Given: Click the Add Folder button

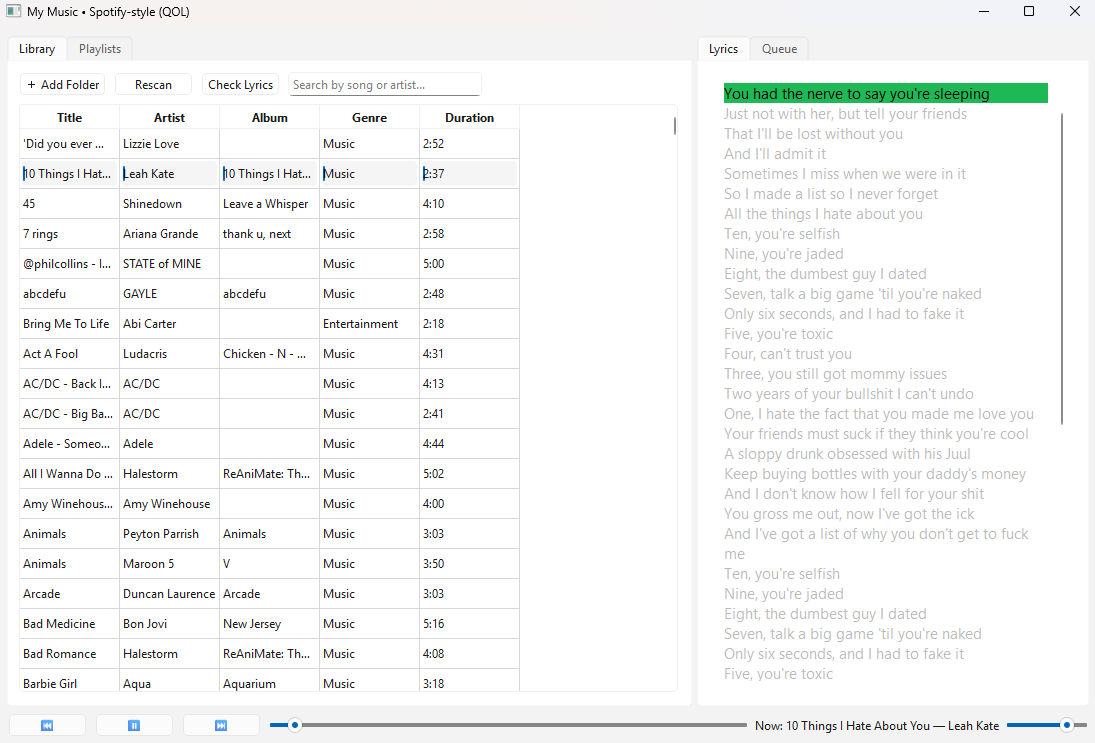Looking at the screenshot, I should [x=63, y=84].
